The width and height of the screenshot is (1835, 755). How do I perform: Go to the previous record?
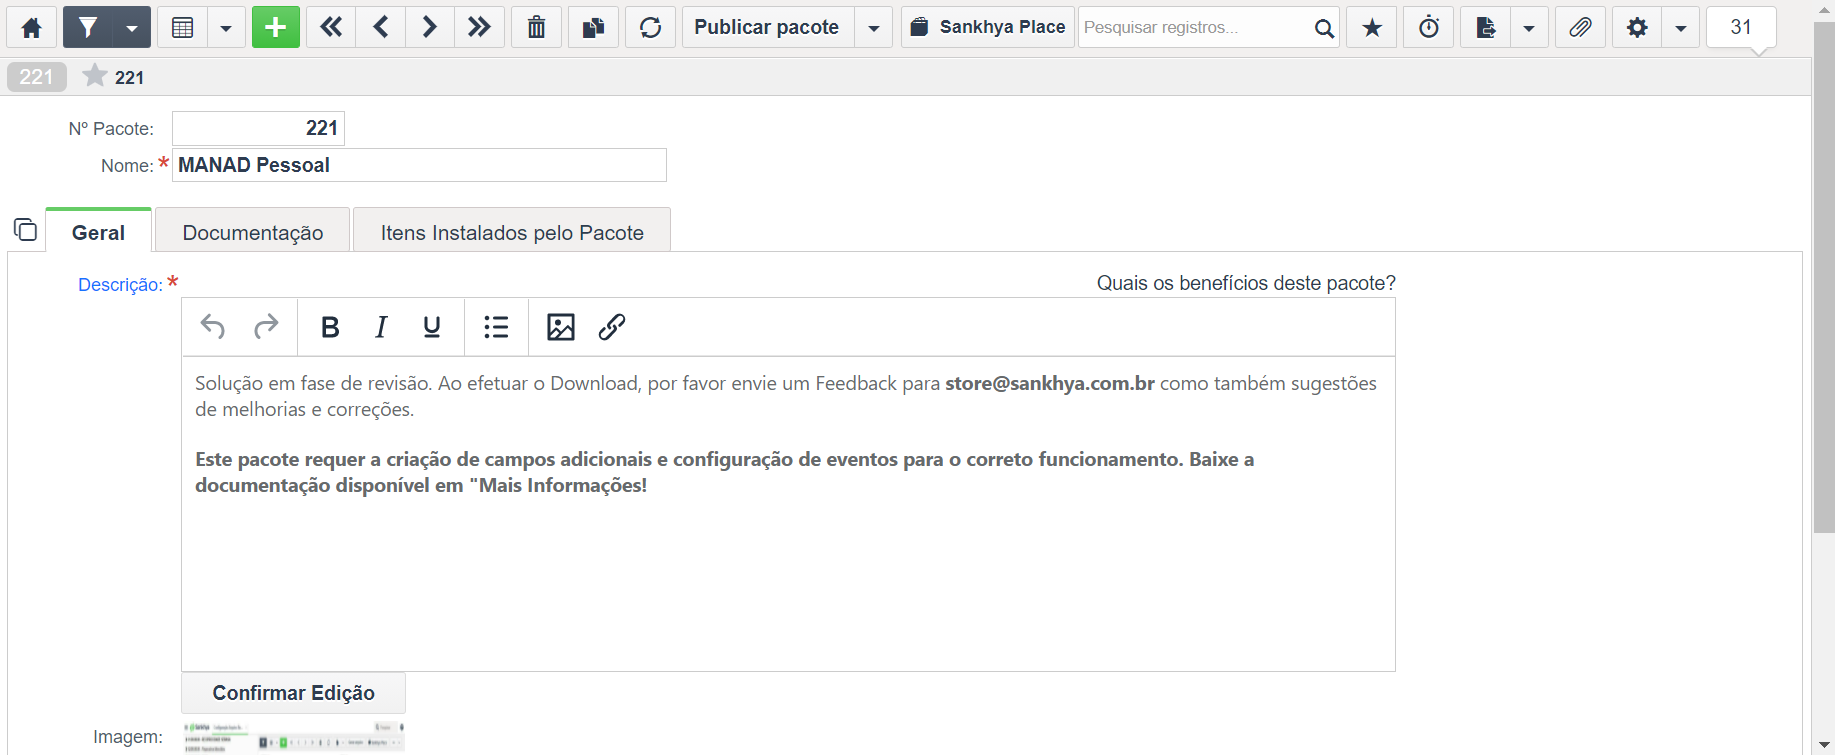coord(381,27)
